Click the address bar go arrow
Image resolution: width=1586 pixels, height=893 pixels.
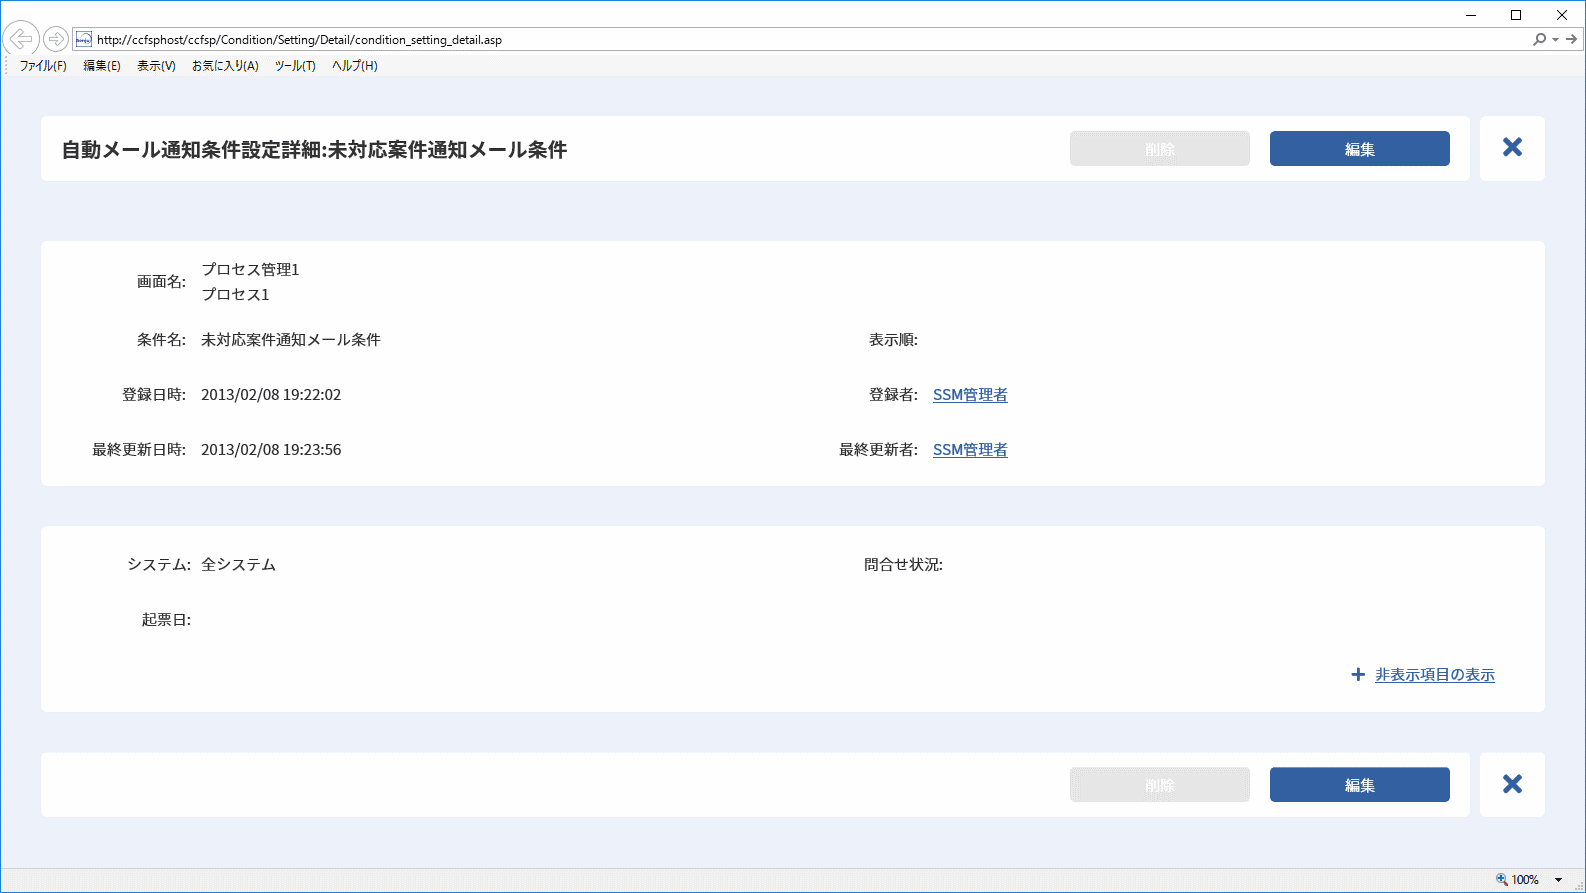click(1571, 39)
